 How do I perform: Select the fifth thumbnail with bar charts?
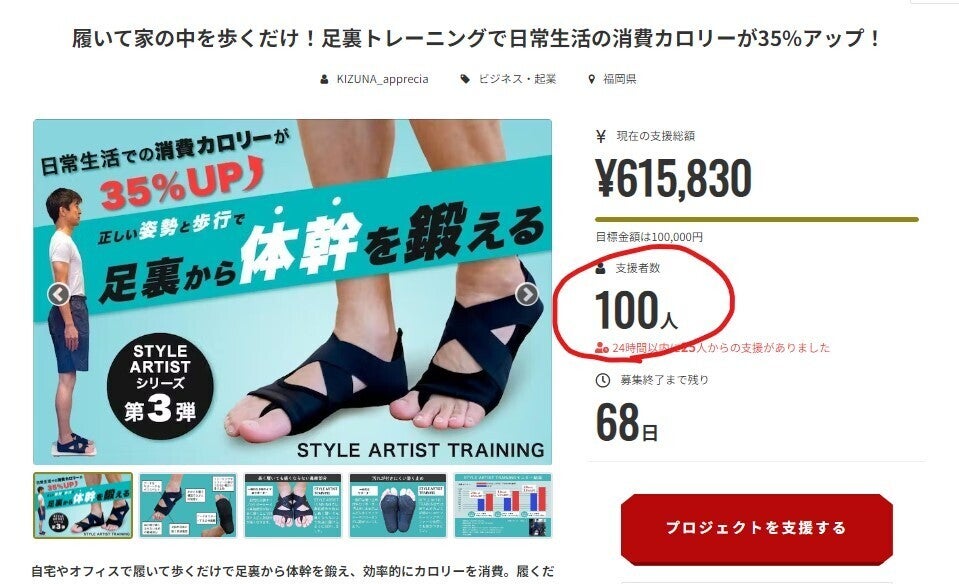tap(503, 505)
